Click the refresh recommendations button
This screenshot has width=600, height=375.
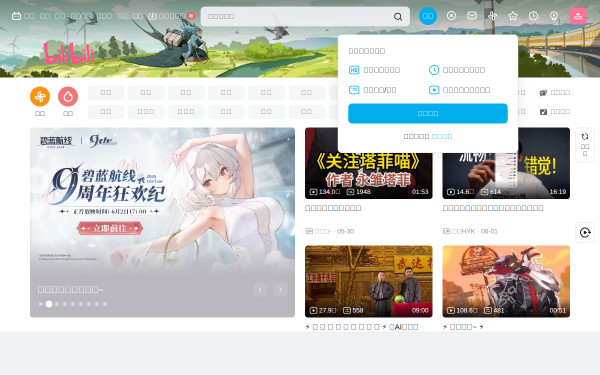pyautogui.click(x=585, y=145)
